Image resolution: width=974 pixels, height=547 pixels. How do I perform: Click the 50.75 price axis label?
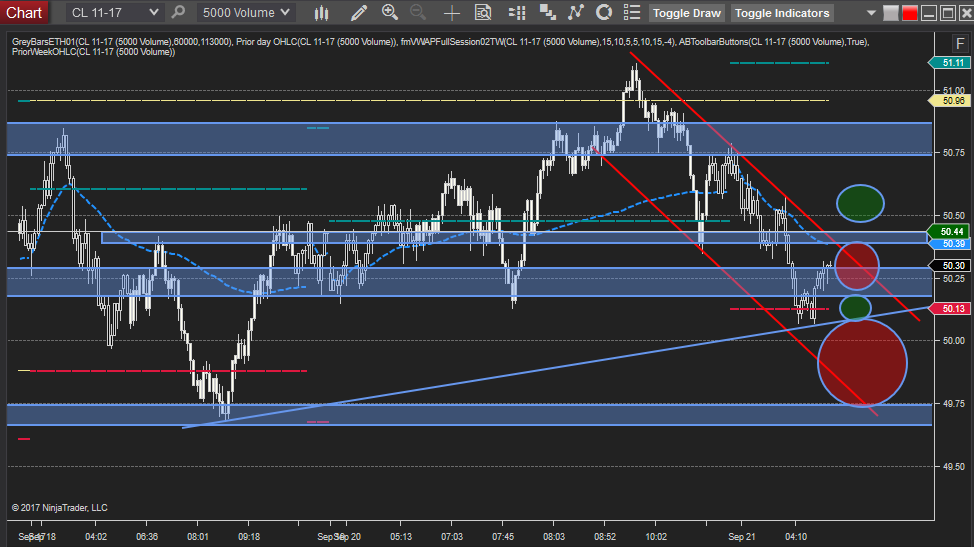(x=954, y=153)
